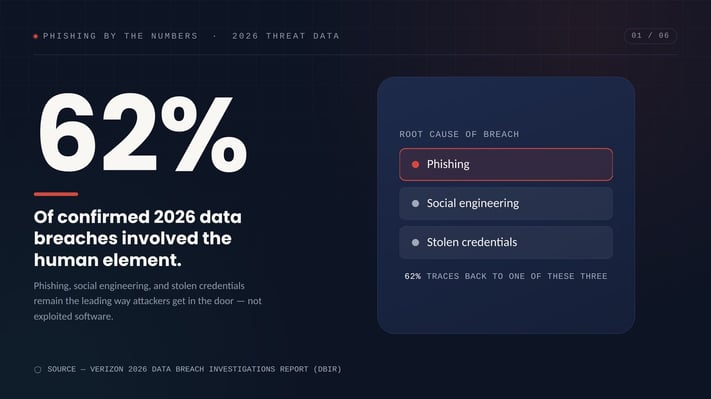Click the human element headline text

click(x=137, y=238)
